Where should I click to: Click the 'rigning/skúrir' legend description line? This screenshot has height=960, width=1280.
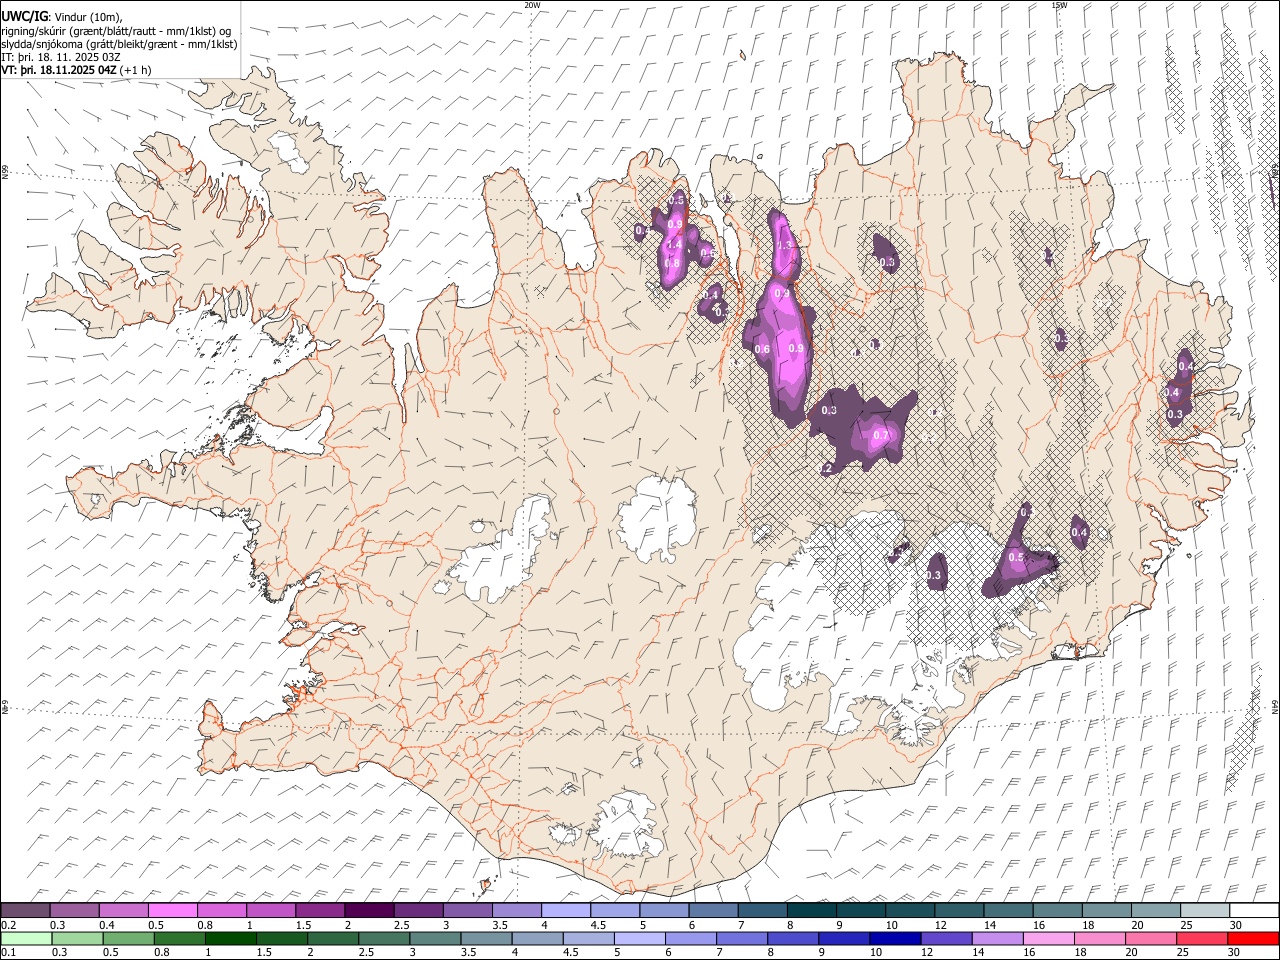click(x=116, y=31)
